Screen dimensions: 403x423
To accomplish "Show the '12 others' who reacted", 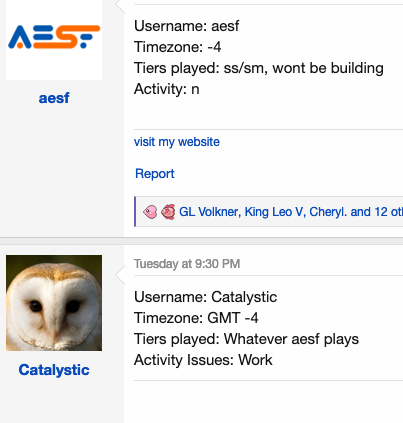I will pyautogui.click(x=389, y=212).
